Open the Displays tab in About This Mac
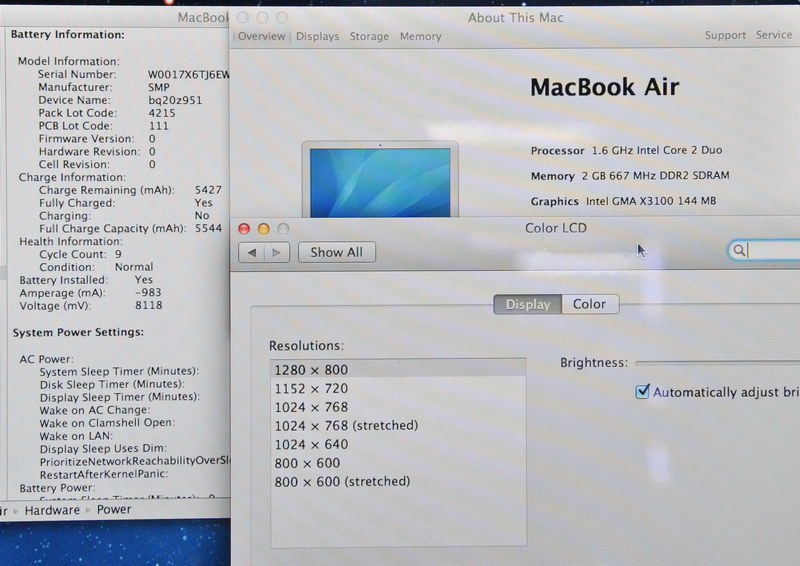 point(317,36)
